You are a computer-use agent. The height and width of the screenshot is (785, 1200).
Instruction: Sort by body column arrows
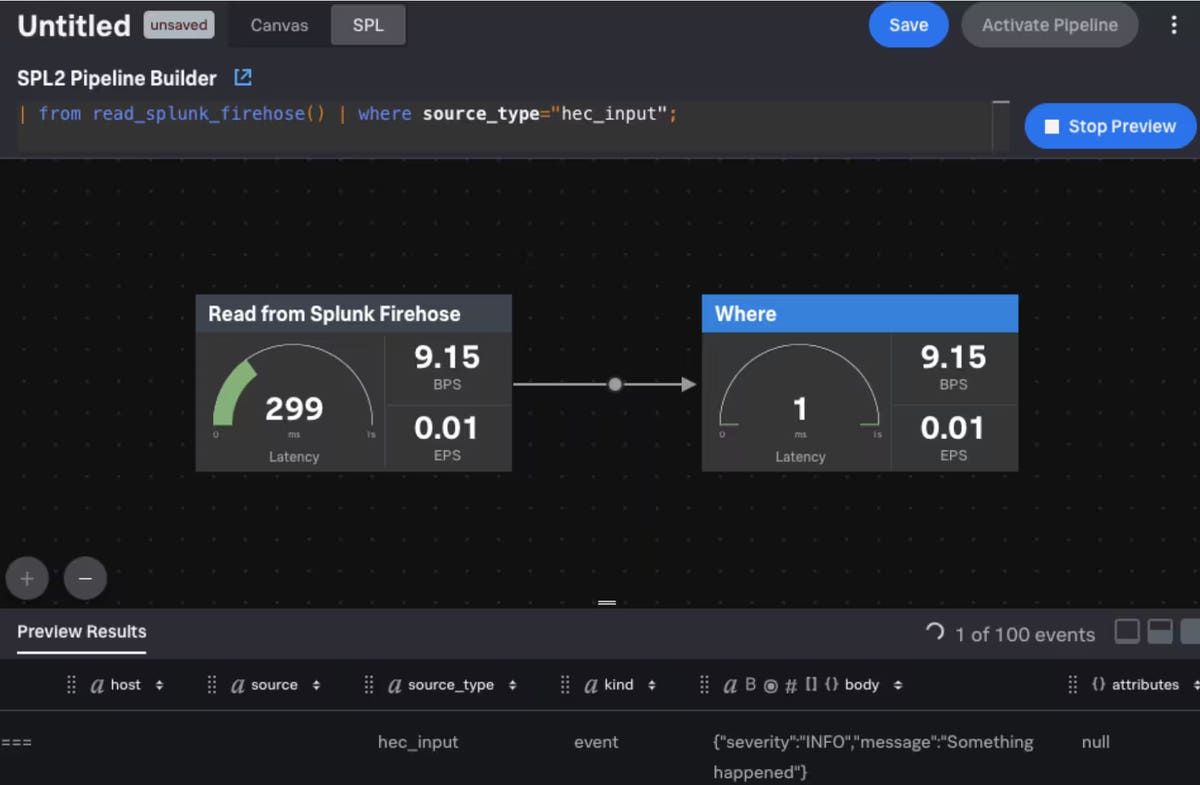coord(898,685)
